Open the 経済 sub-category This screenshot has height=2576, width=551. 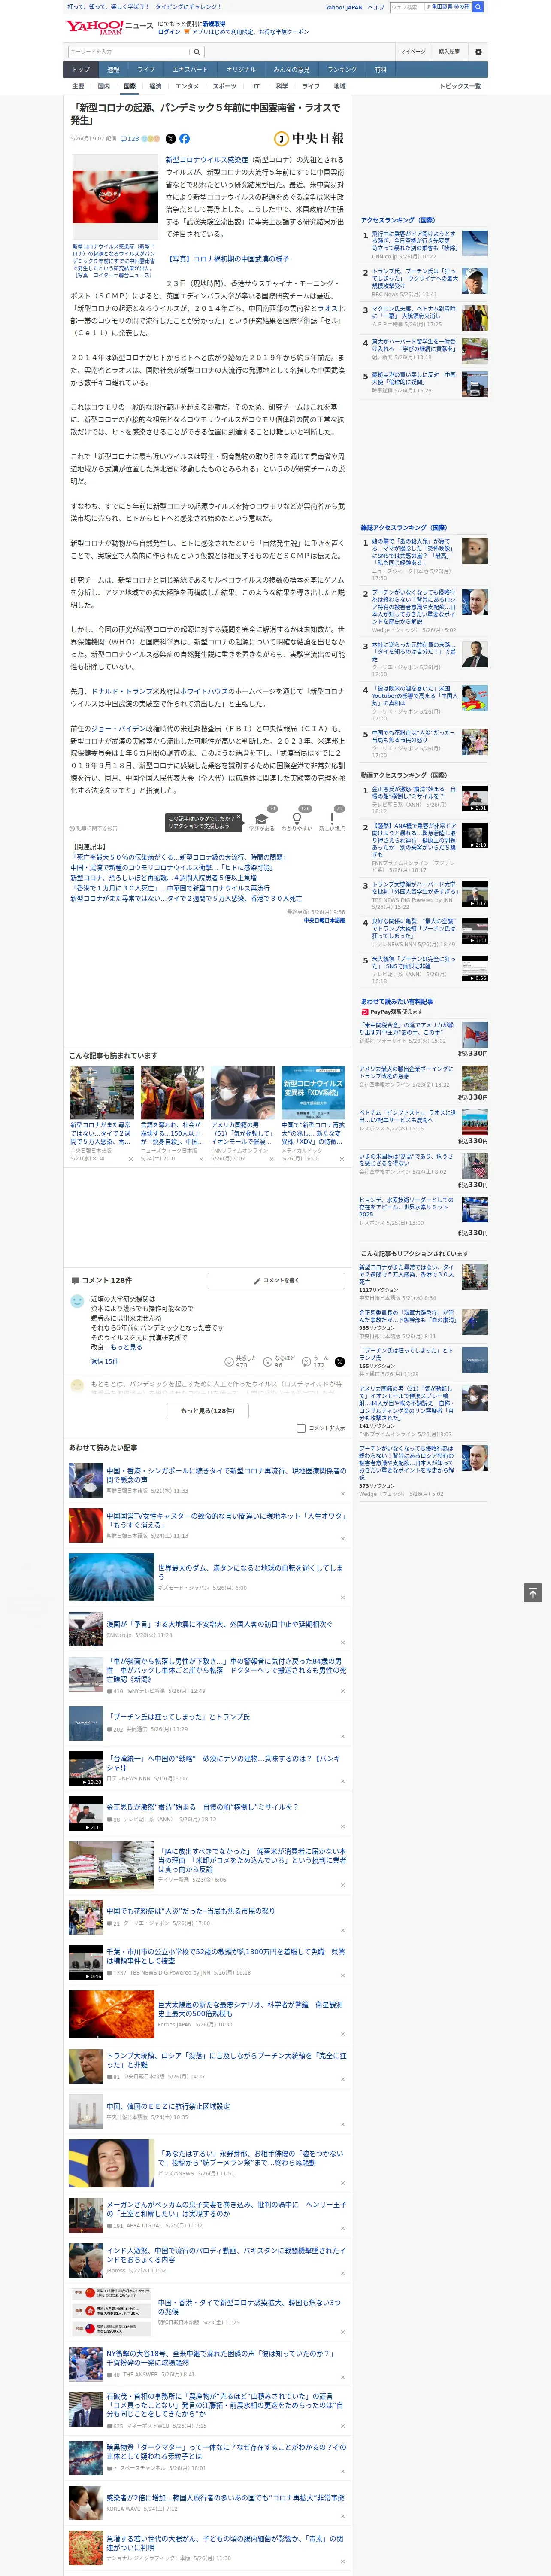[x=155, y=86]
